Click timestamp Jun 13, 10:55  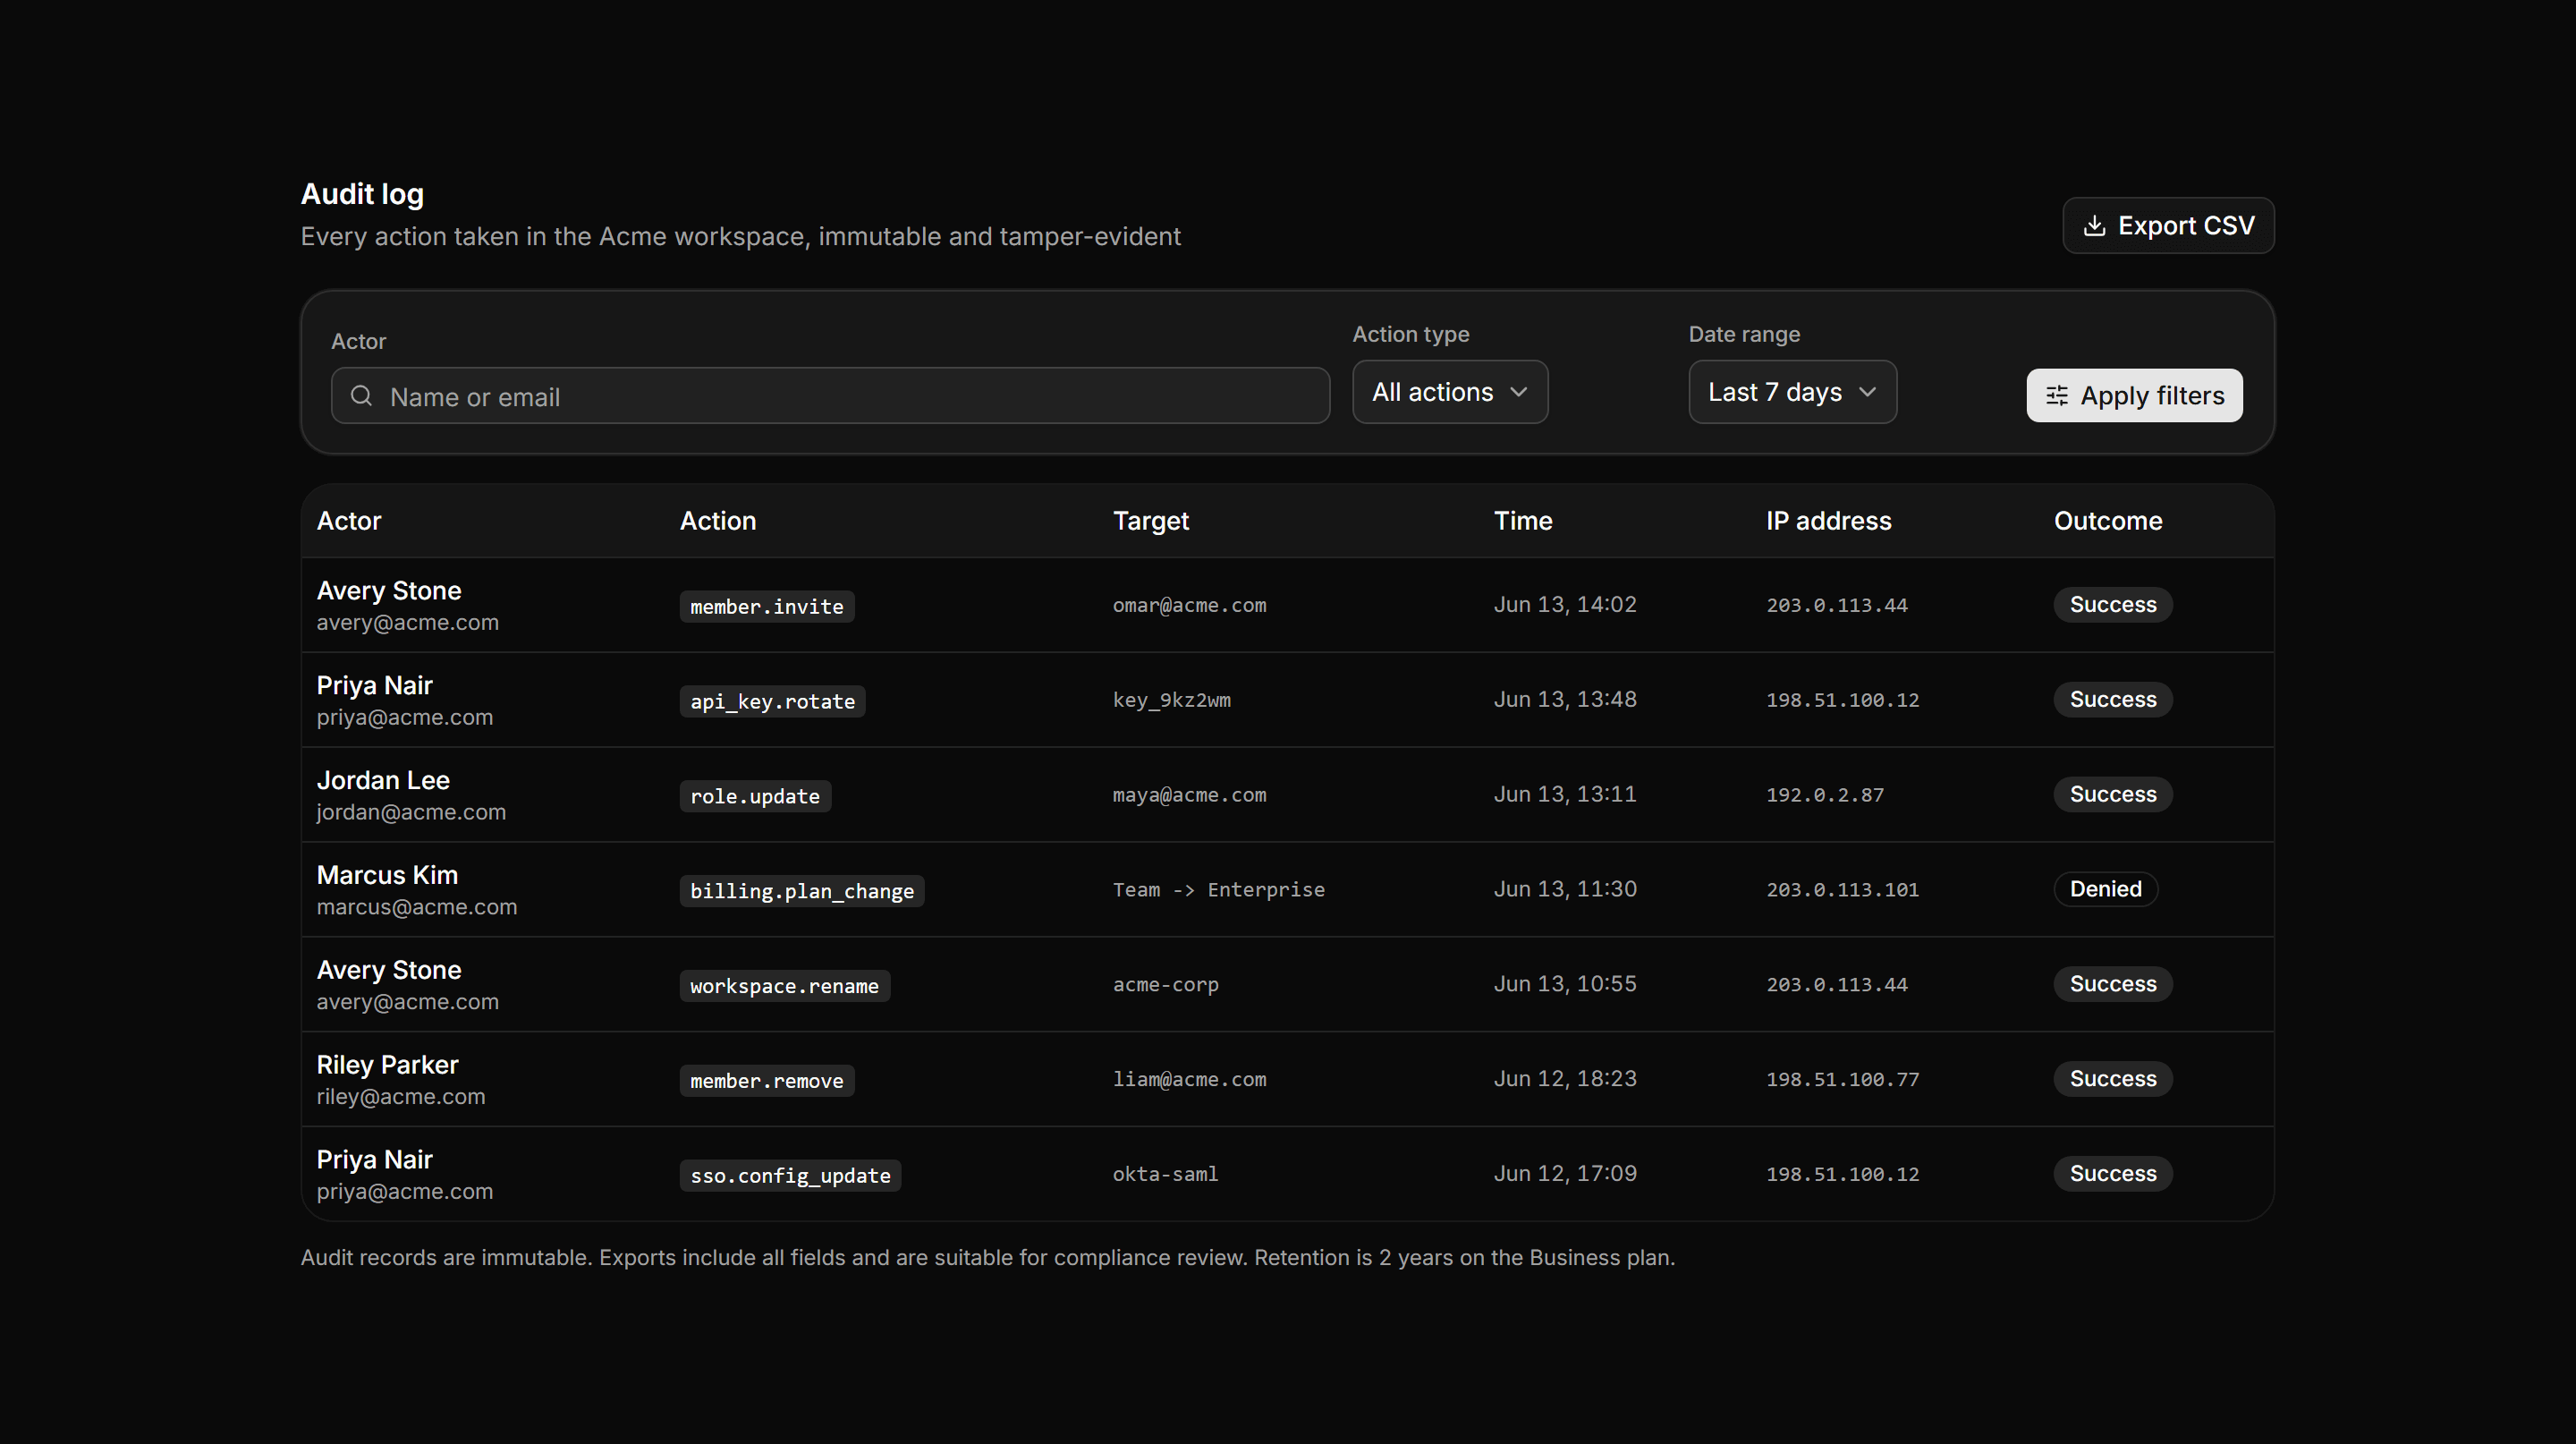[x=1565, y=984]
